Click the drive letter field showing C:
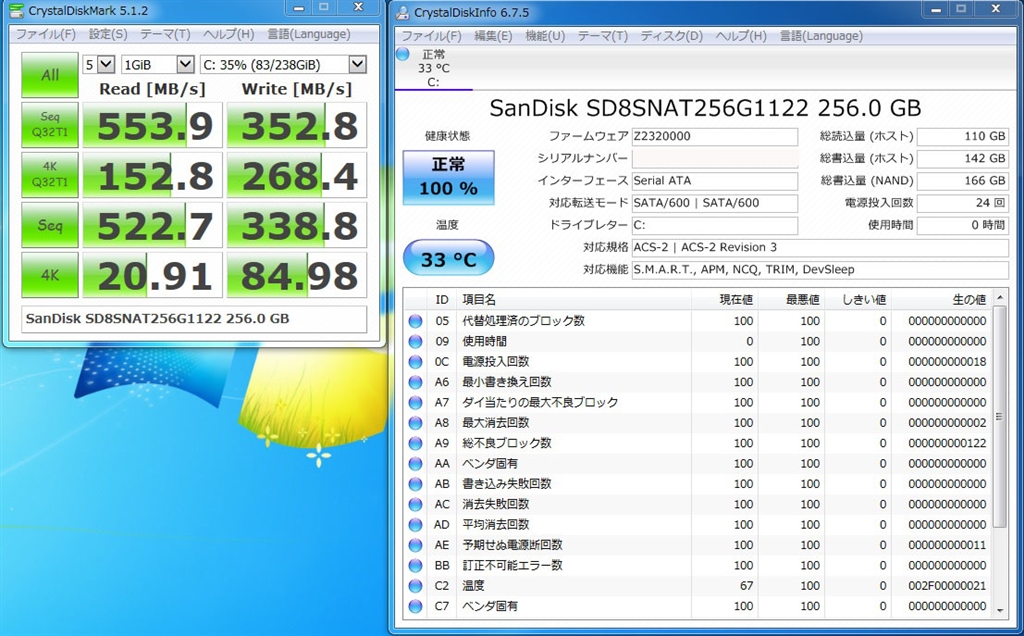 pos(714,225)
